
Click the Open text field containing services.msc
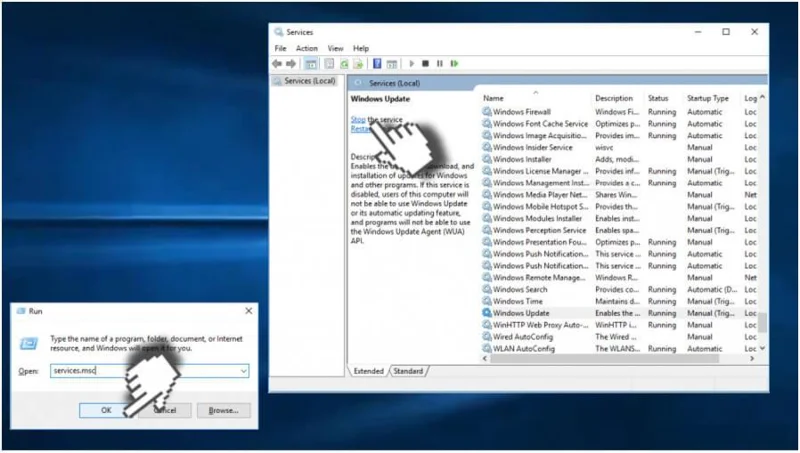tap(149, 371)
